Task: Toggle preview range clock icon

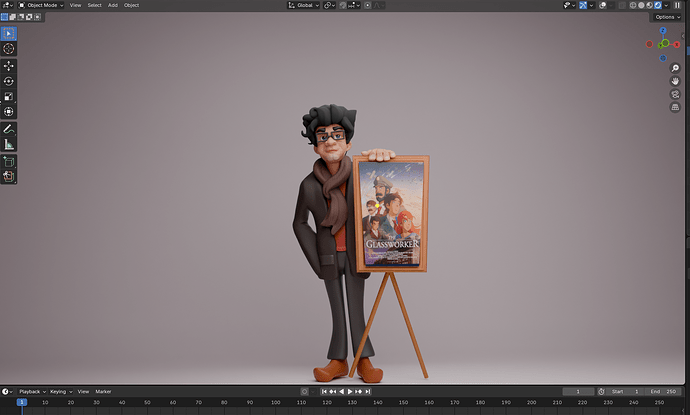Action: [x=601, y=391]
